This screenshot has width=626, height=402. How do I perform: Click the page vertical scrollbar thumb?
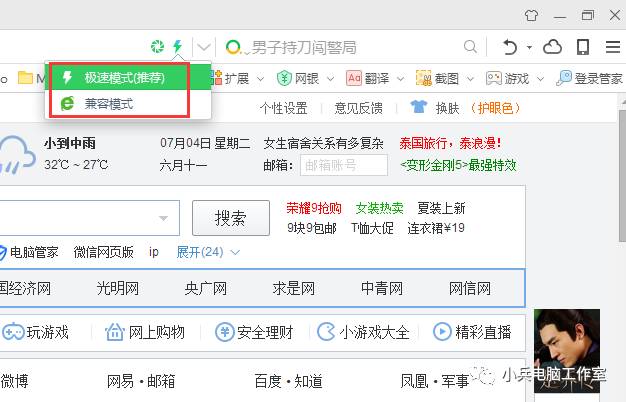[x=622, y=176]
